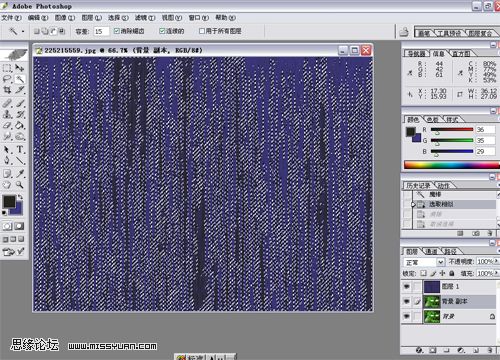500x360 pixels.
Task: Select the Rectangular Marquee tool
Action: [x=7, y=68]
